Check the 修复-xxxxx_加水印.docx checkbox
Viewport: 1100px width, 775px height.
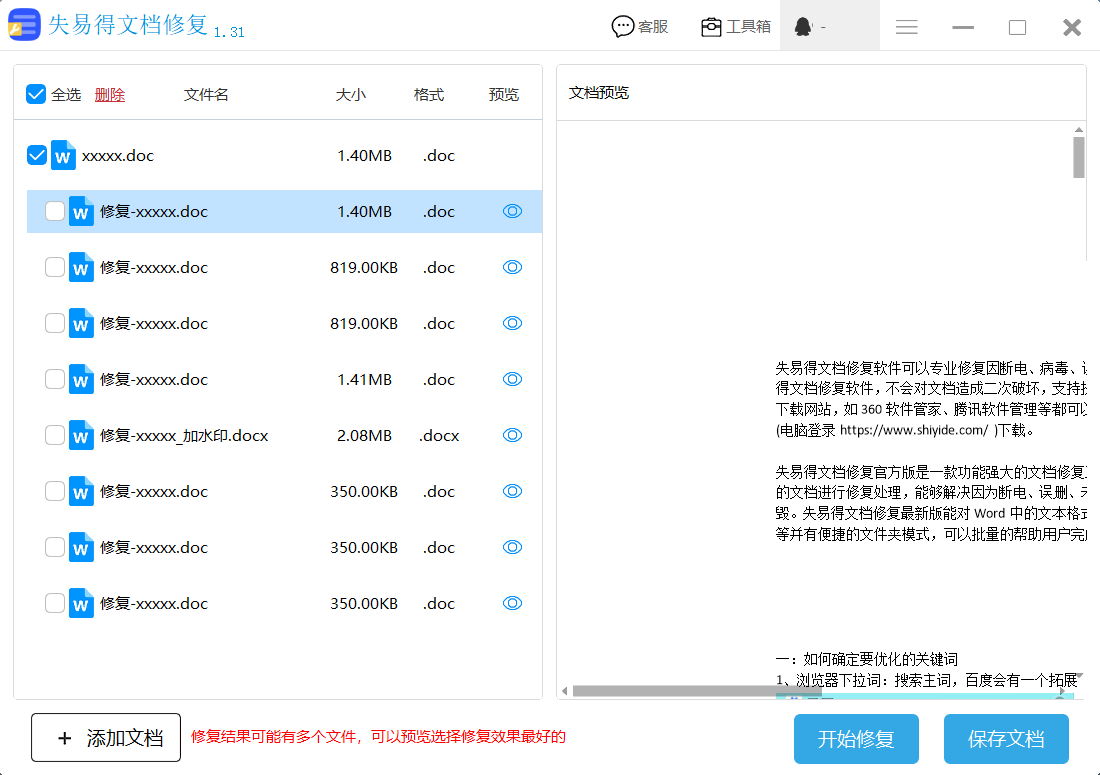coord(55,435)
